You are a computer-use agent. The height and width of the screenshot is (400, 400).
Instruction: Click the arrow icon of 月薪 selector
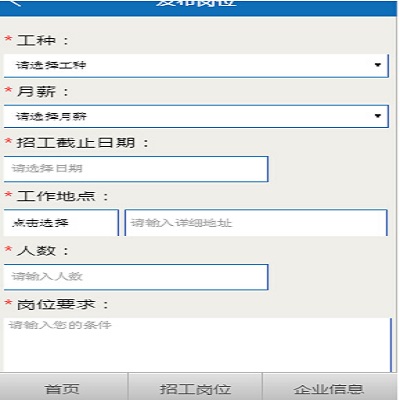point(378,116)
